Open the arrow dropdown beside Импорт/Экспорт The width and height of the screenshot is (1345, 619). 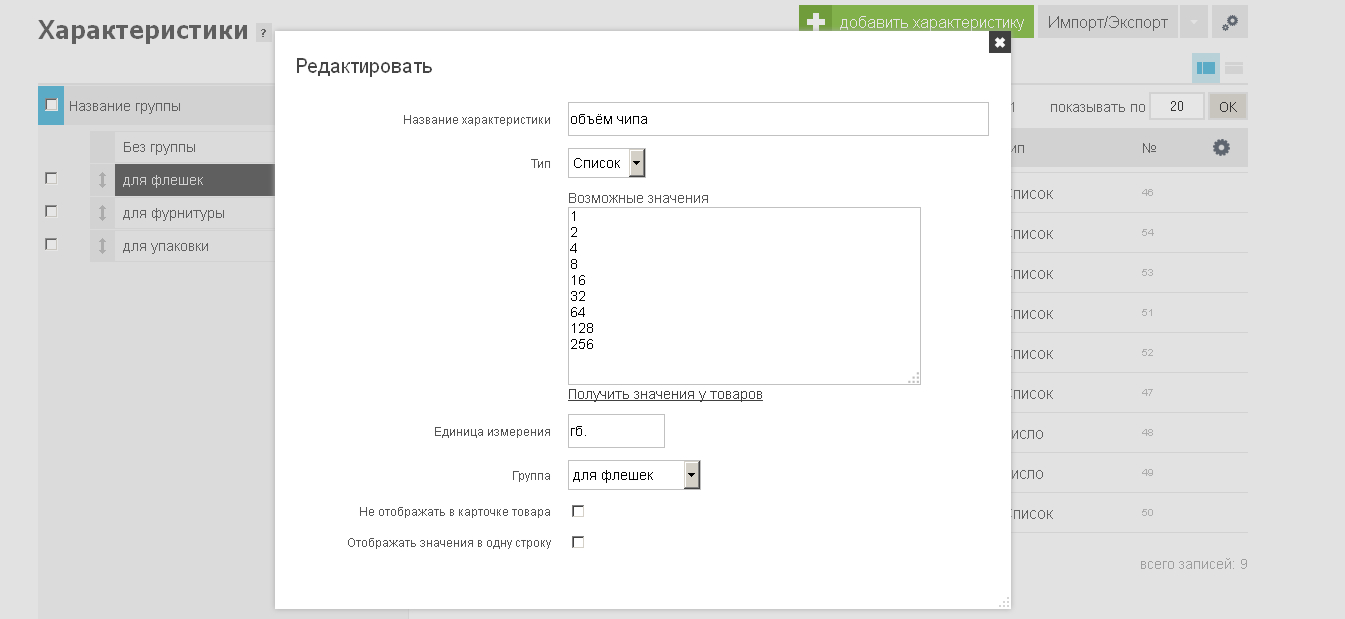point(1193,22)
